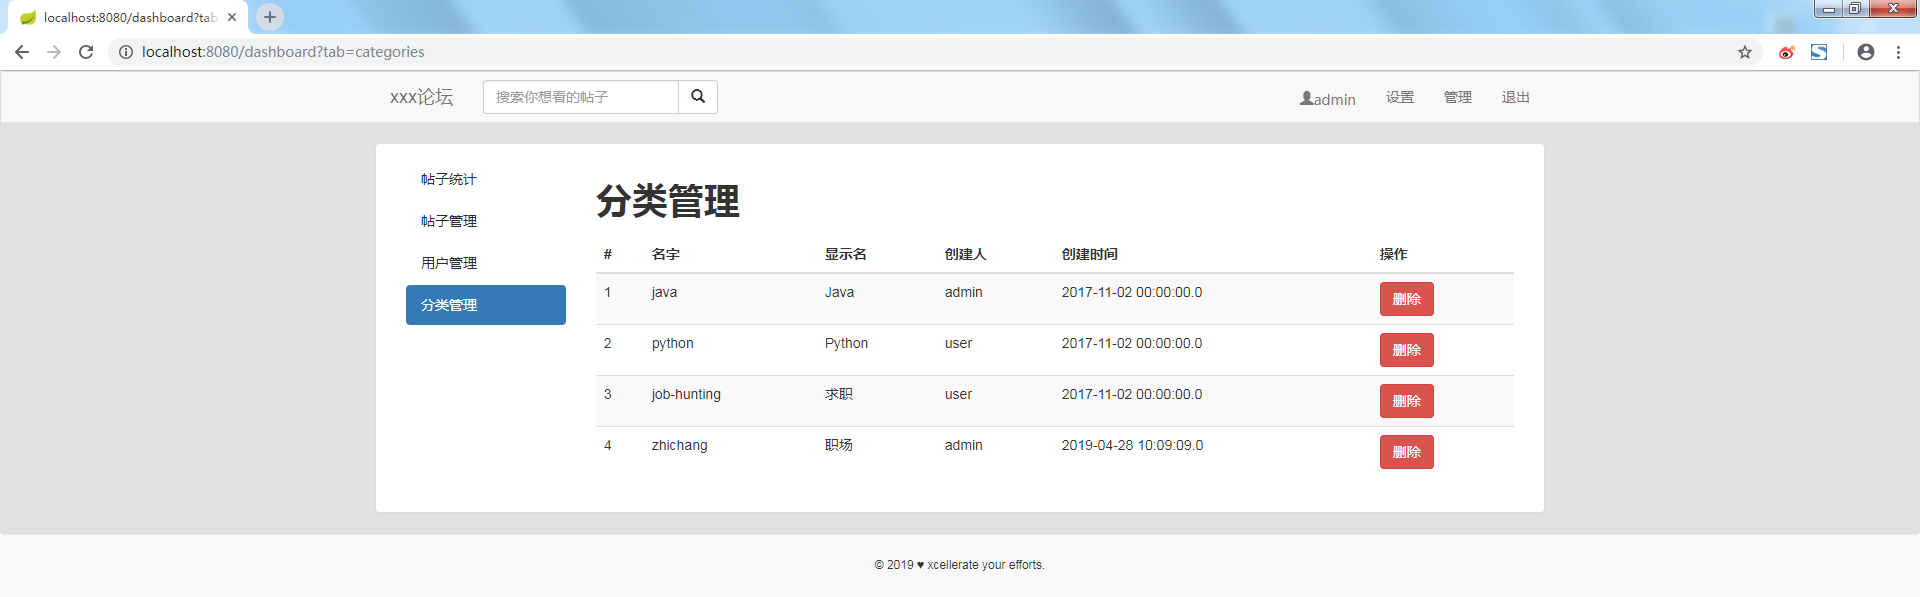Open 设置 in the navbar
The image size is (1920, 597).
coord(1400,97)
